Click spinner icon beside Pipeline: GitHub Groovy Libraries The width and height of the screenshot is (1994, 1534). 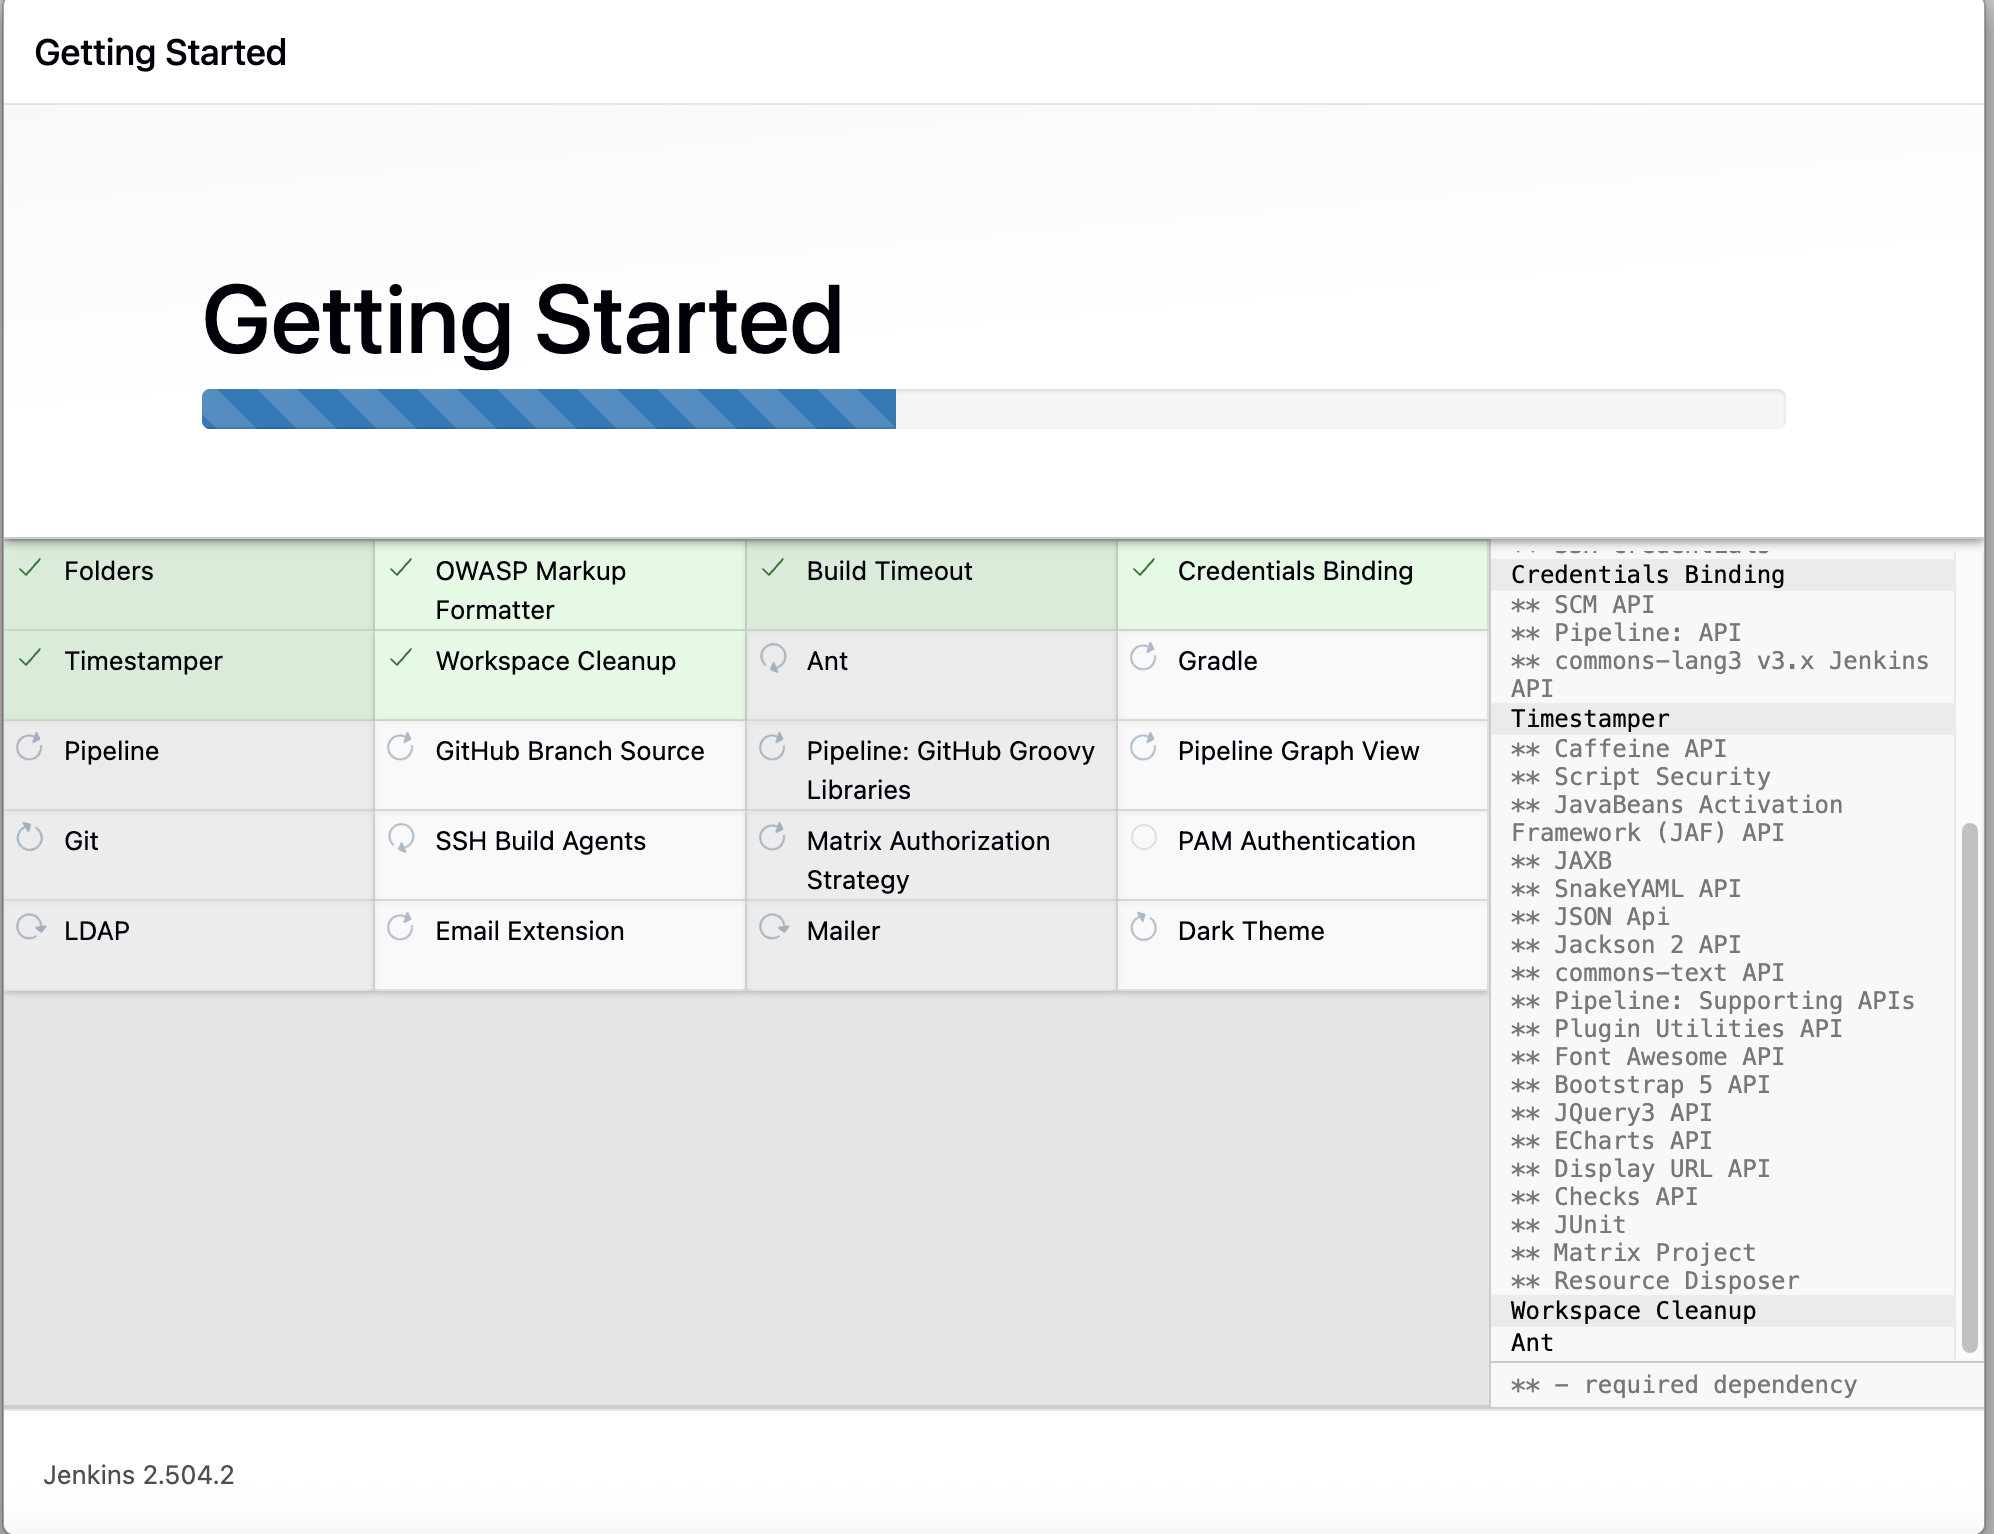[x=773, y=747]
